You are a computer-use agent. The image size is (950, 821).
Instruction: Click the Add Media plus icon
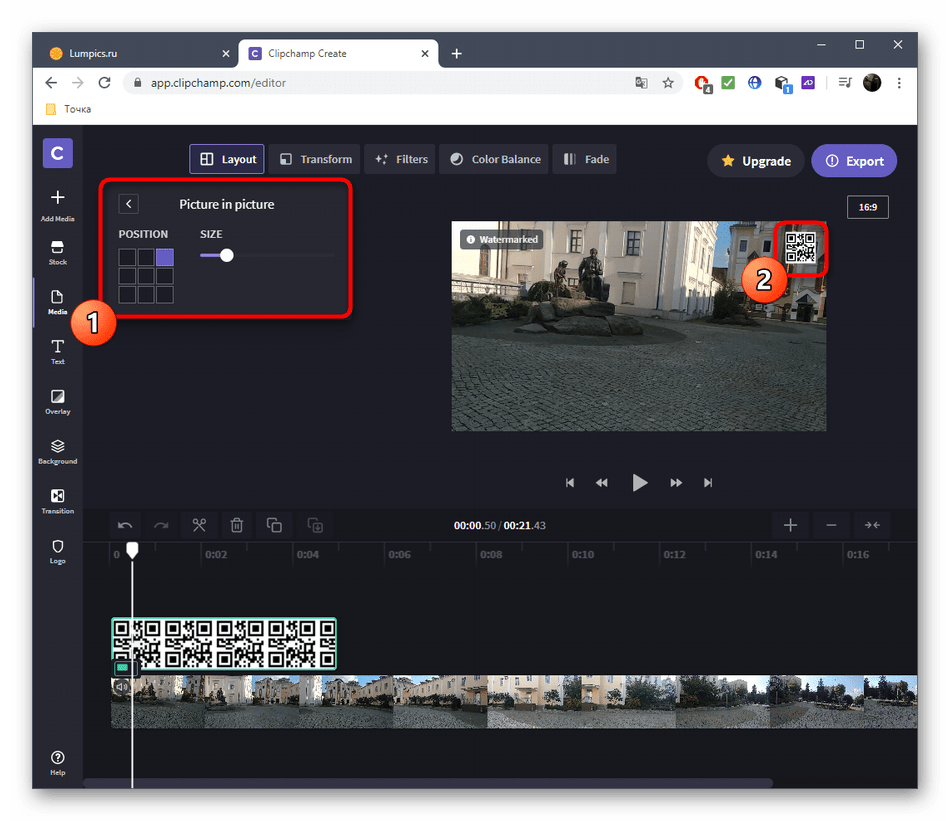pos(57,198)
